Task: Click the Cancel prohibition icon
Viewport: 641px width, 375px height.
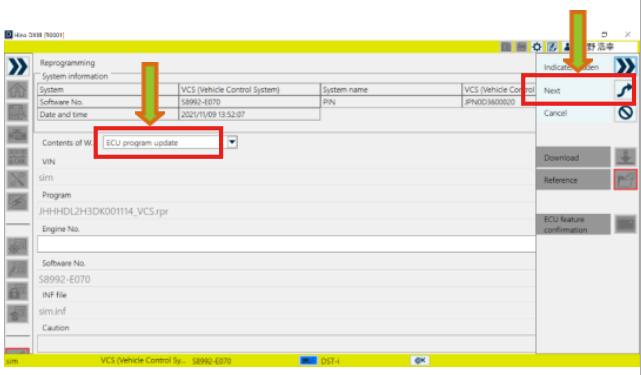Action: click(x=625, y=113)
